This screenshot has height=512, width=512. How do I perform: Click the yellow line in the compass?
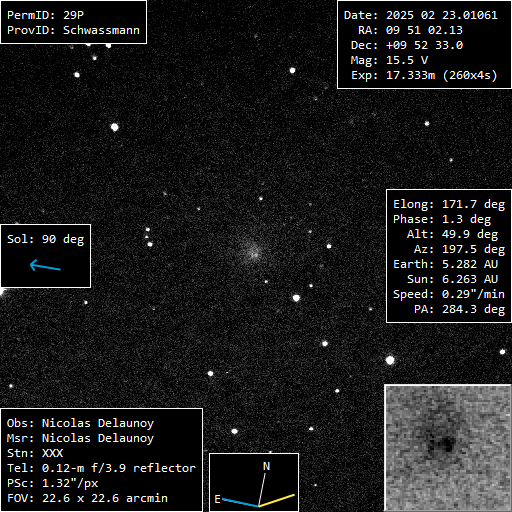point(277,501)
